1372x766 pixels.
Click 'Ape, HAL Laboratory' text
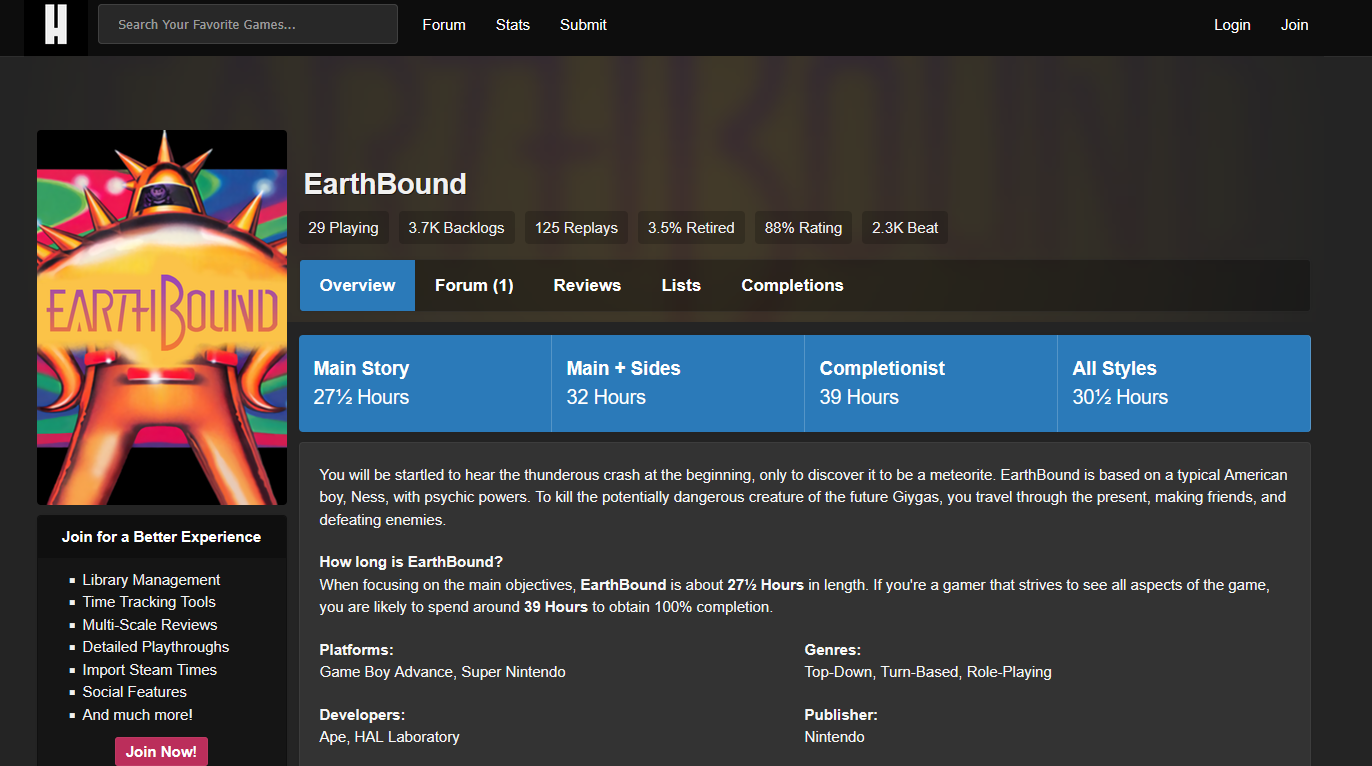tap(389, 737)
